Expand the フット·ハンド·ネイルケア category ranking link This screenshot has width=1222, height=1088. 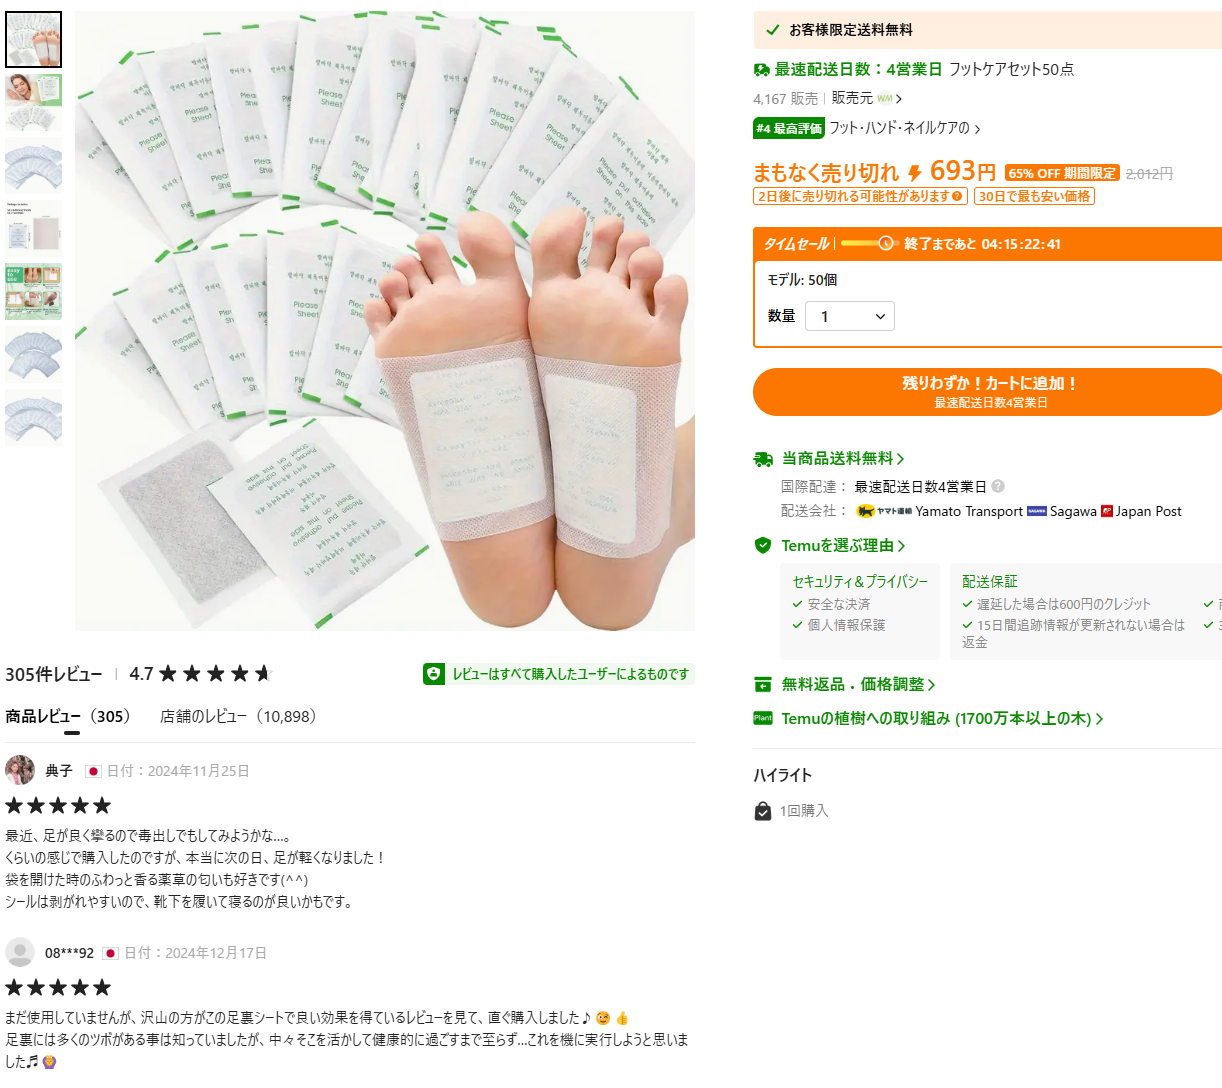coord(905,128)
